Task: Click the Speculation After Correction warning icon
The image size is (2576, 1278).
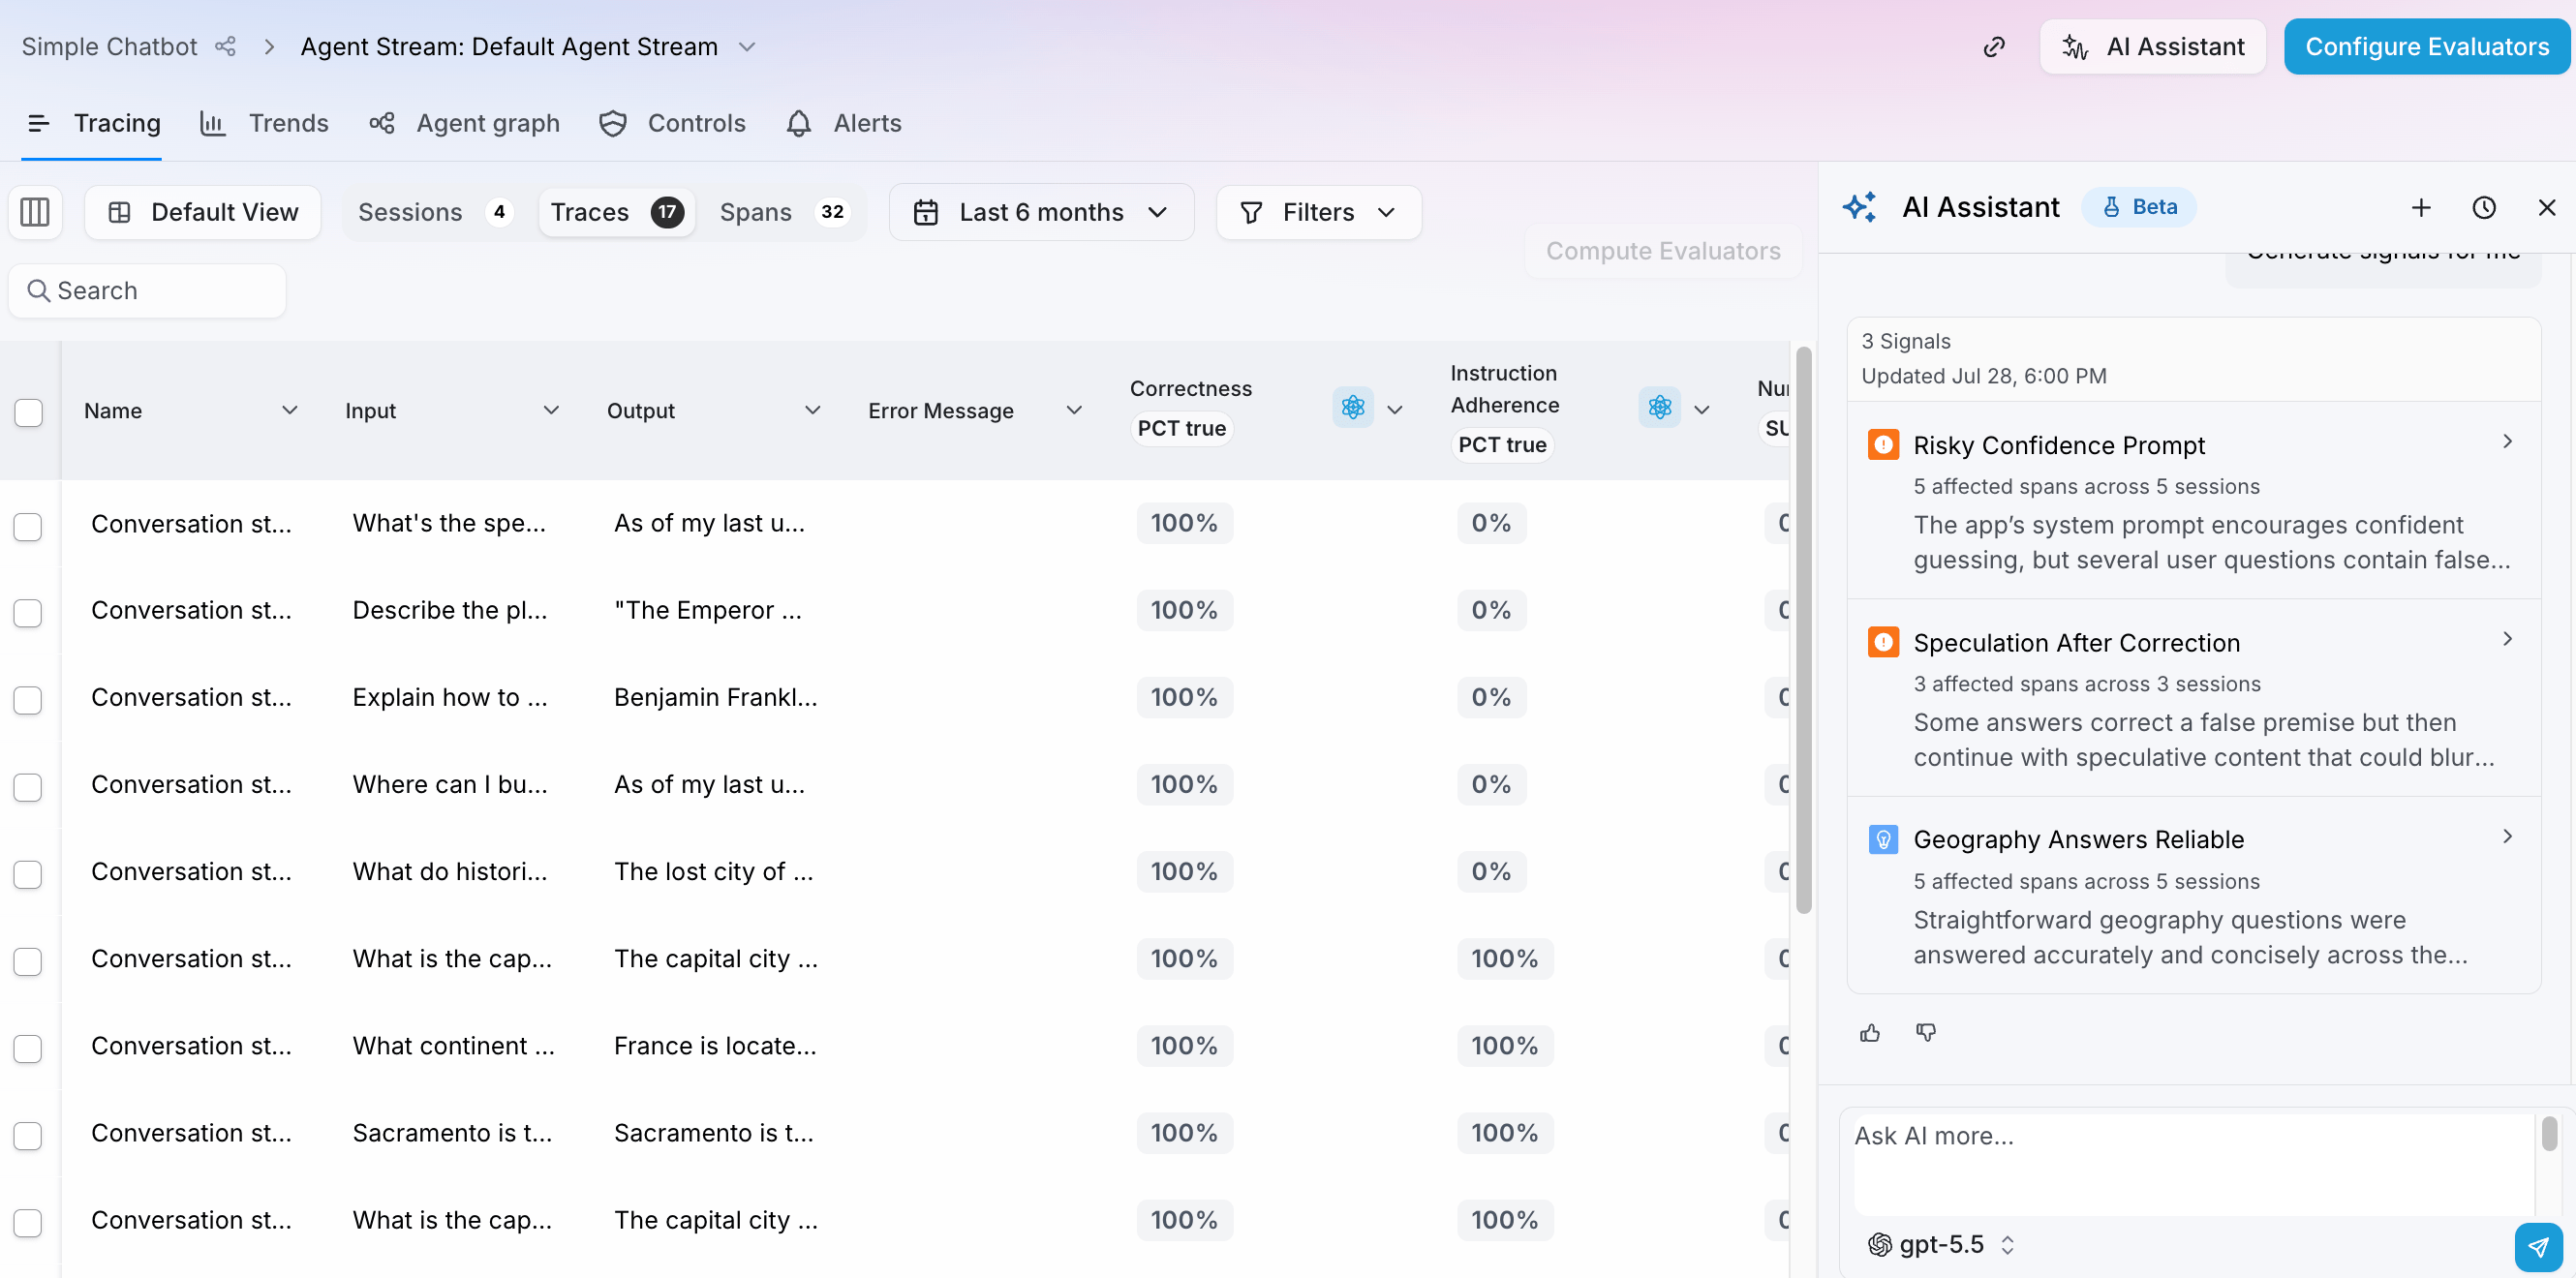Action: tap(1883, 642)
